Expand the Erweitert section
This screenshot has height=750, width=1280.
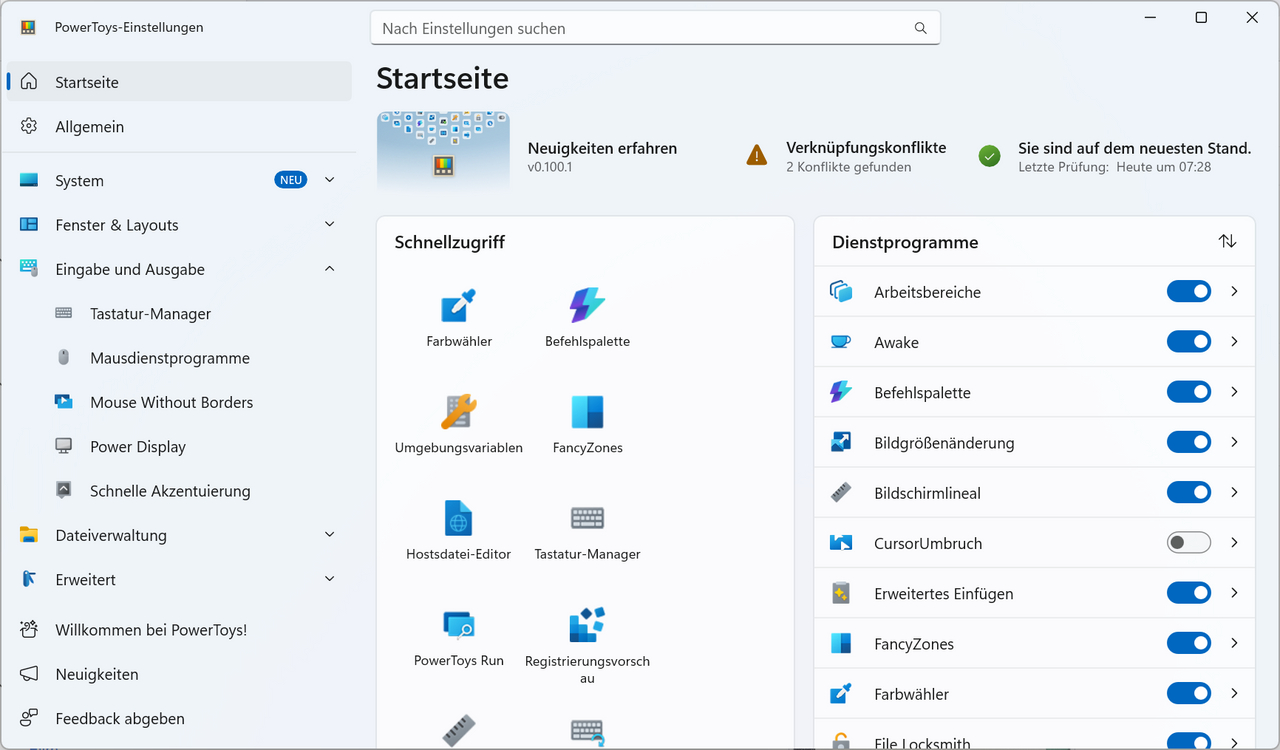coord(330,579)
